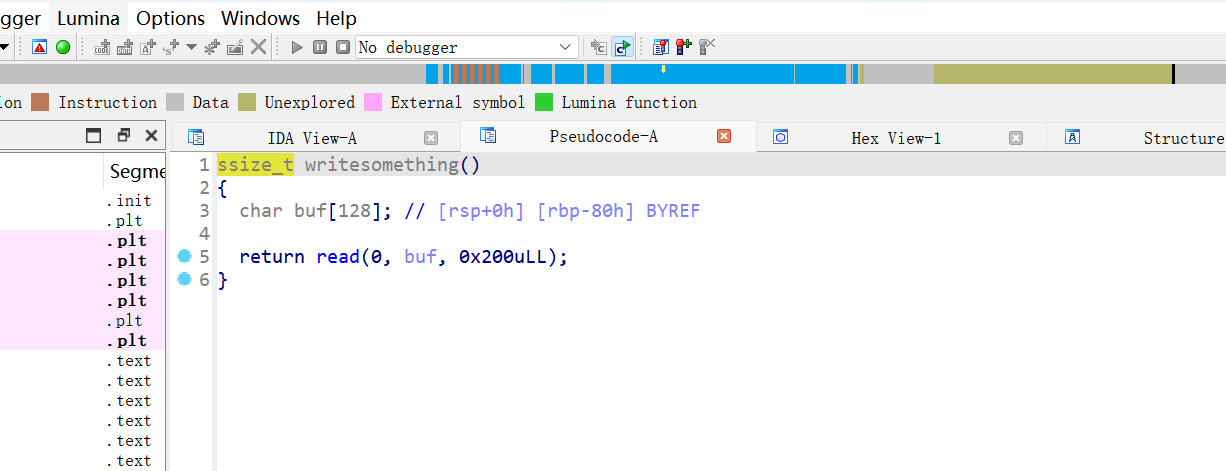Open the Lumina menu
1226x471 pixels.
[x=88, y=18]
